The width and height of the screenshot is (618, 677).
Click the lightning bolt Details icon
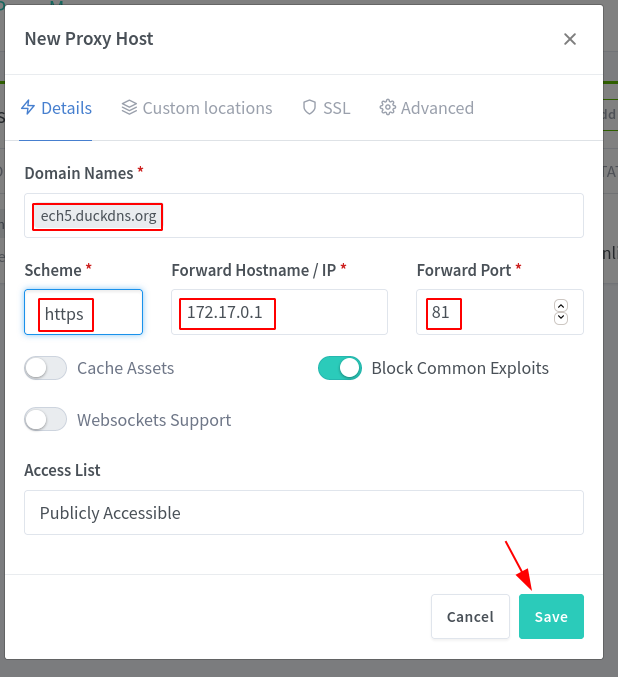[28, 108]
